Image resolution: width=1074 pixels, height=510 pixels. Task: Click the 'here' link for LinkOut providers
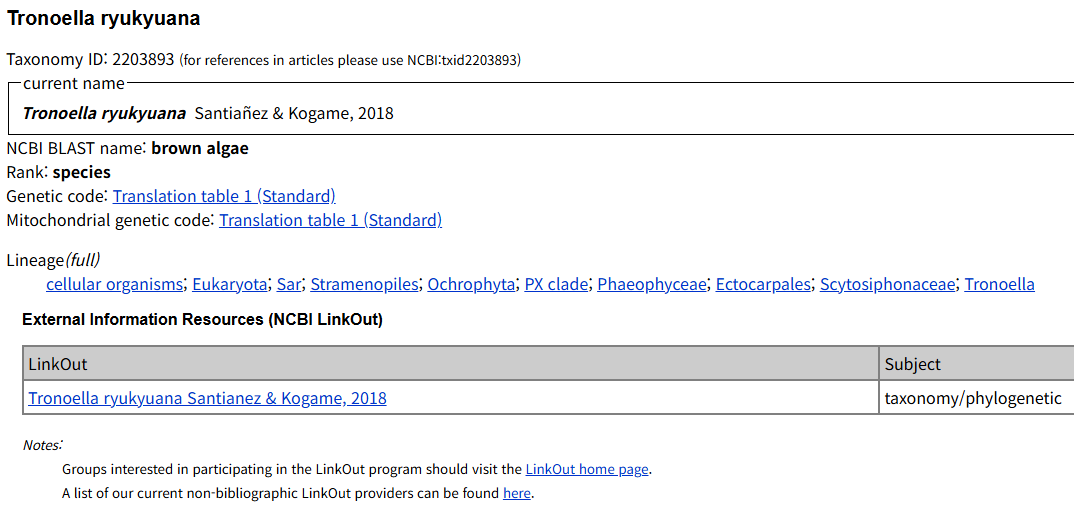pos(517,493)
